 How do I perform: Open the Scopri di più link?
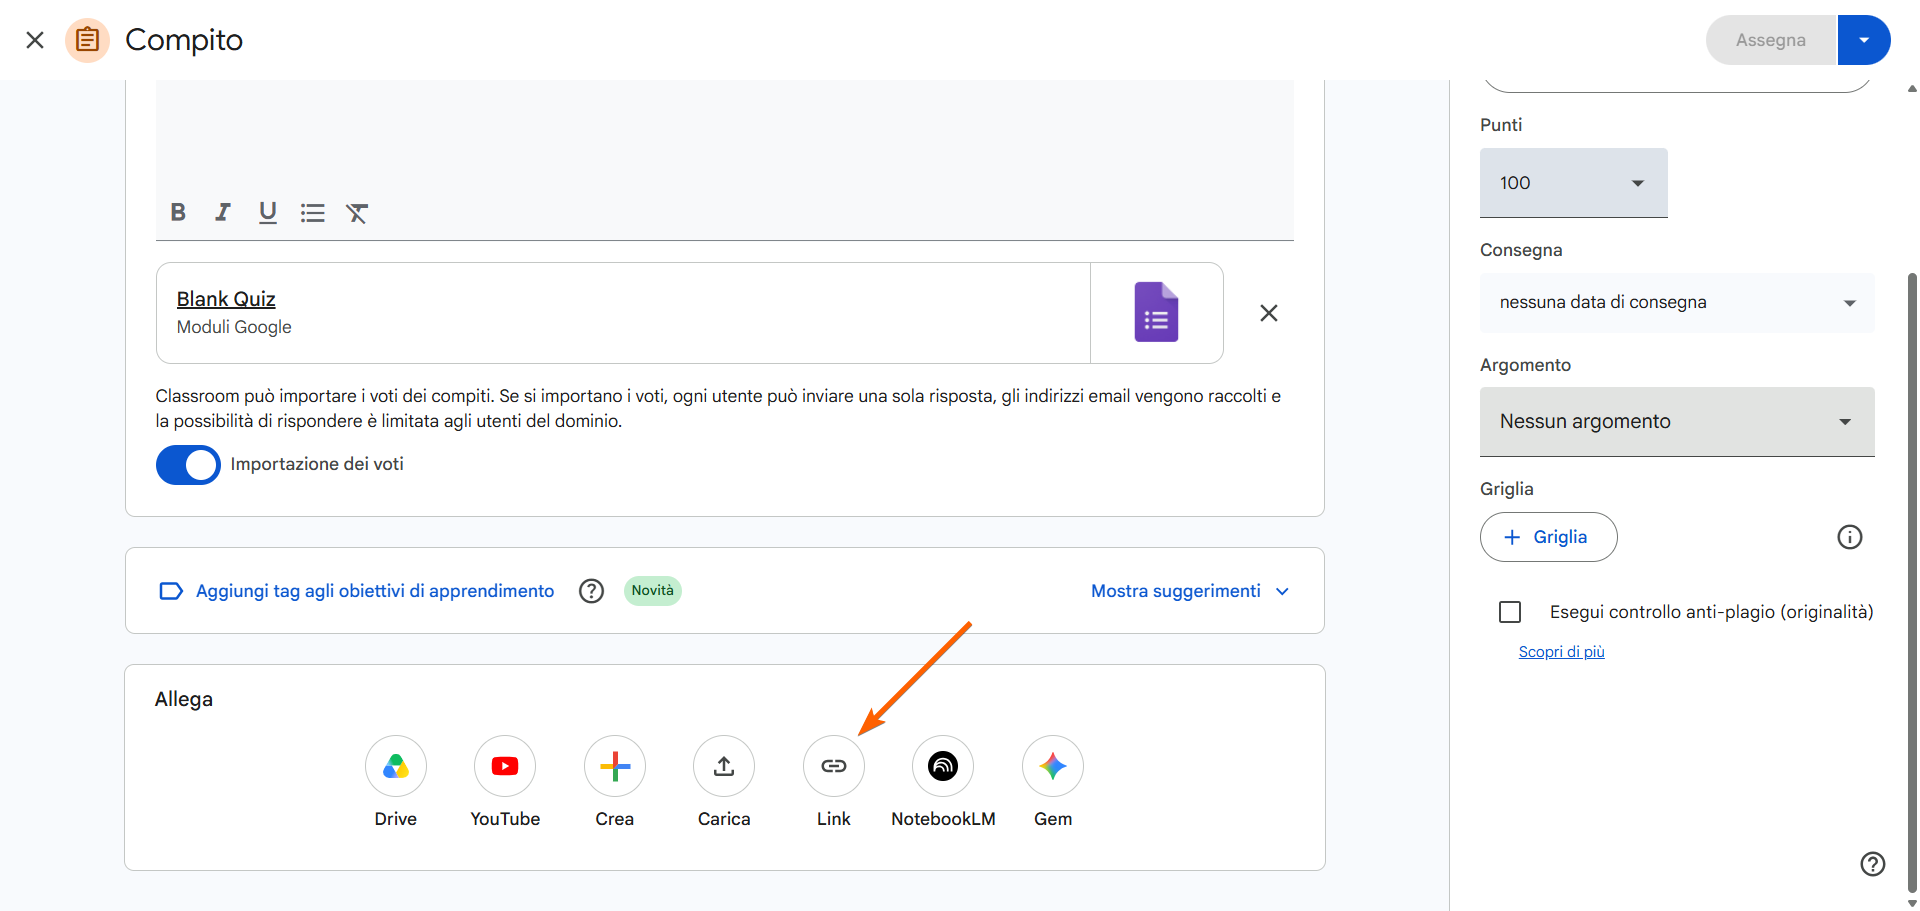(x=1561, y=652)
